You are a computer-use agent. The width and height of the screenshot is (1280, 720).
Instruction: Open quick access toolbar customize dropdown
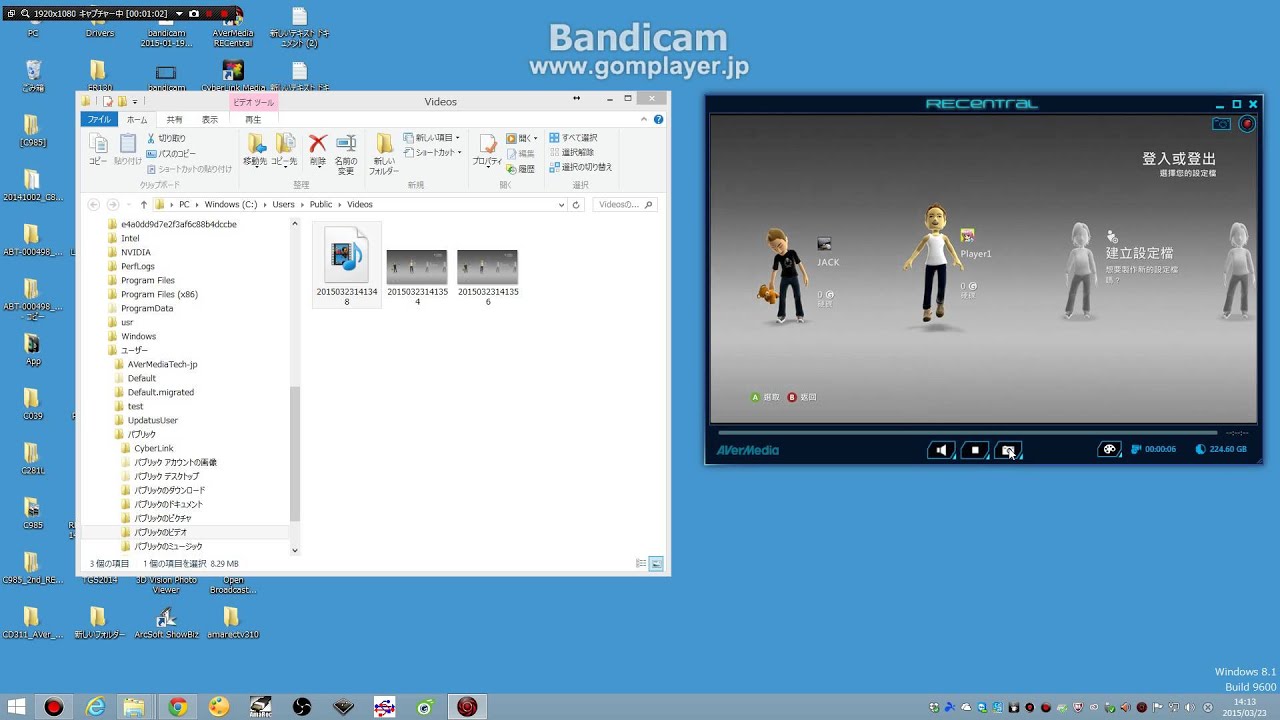134,102
